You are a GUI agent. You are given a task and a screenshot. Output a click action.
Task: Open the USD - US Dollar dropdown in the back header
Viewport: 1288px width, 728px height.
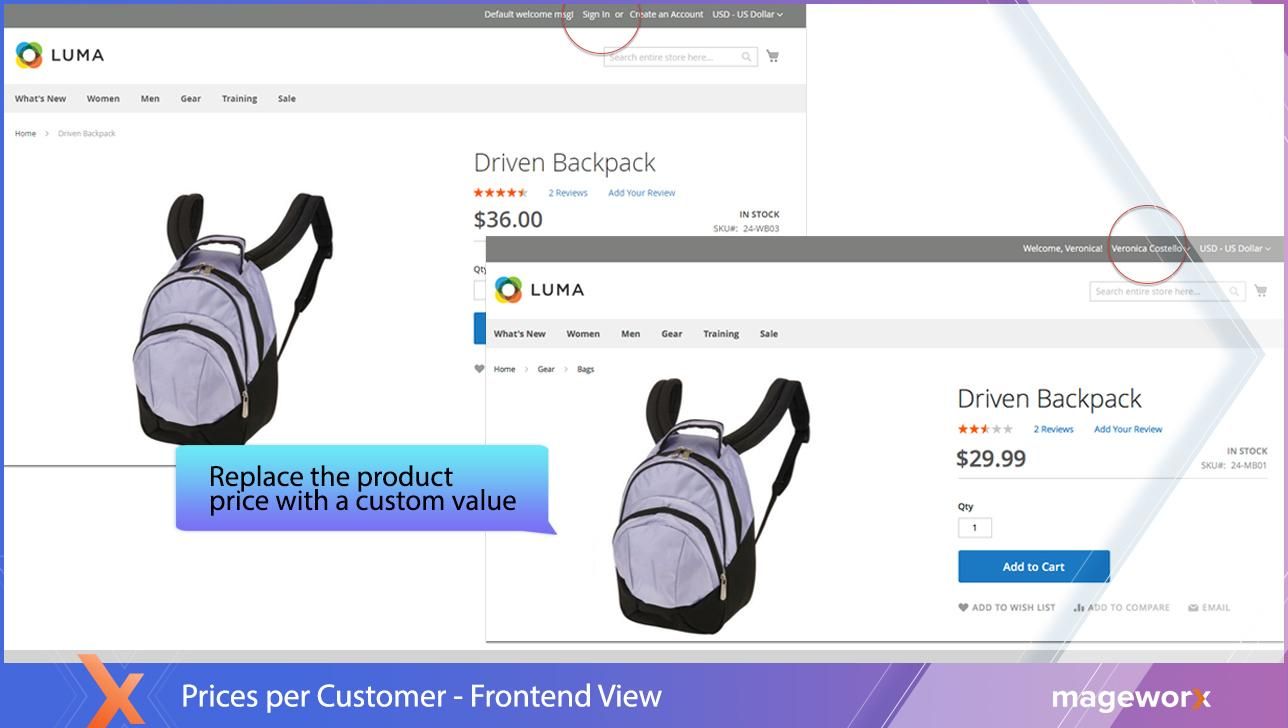tap(747, 14)
